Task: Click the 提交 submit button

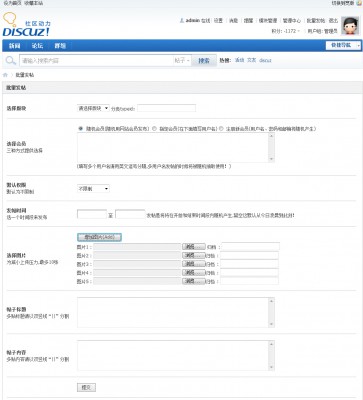Action: pos(86,387)
